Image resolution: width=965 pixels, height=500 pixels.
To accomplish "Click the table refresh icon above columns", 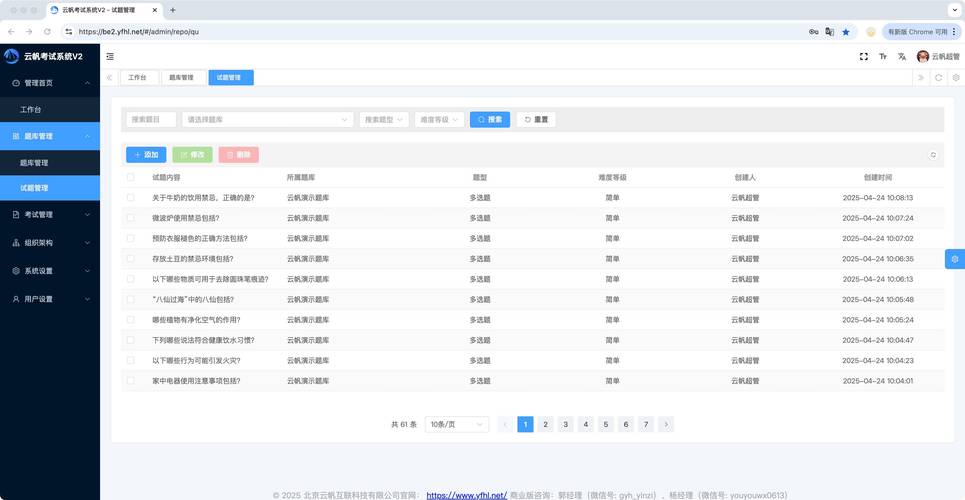I will click(933, 155).
